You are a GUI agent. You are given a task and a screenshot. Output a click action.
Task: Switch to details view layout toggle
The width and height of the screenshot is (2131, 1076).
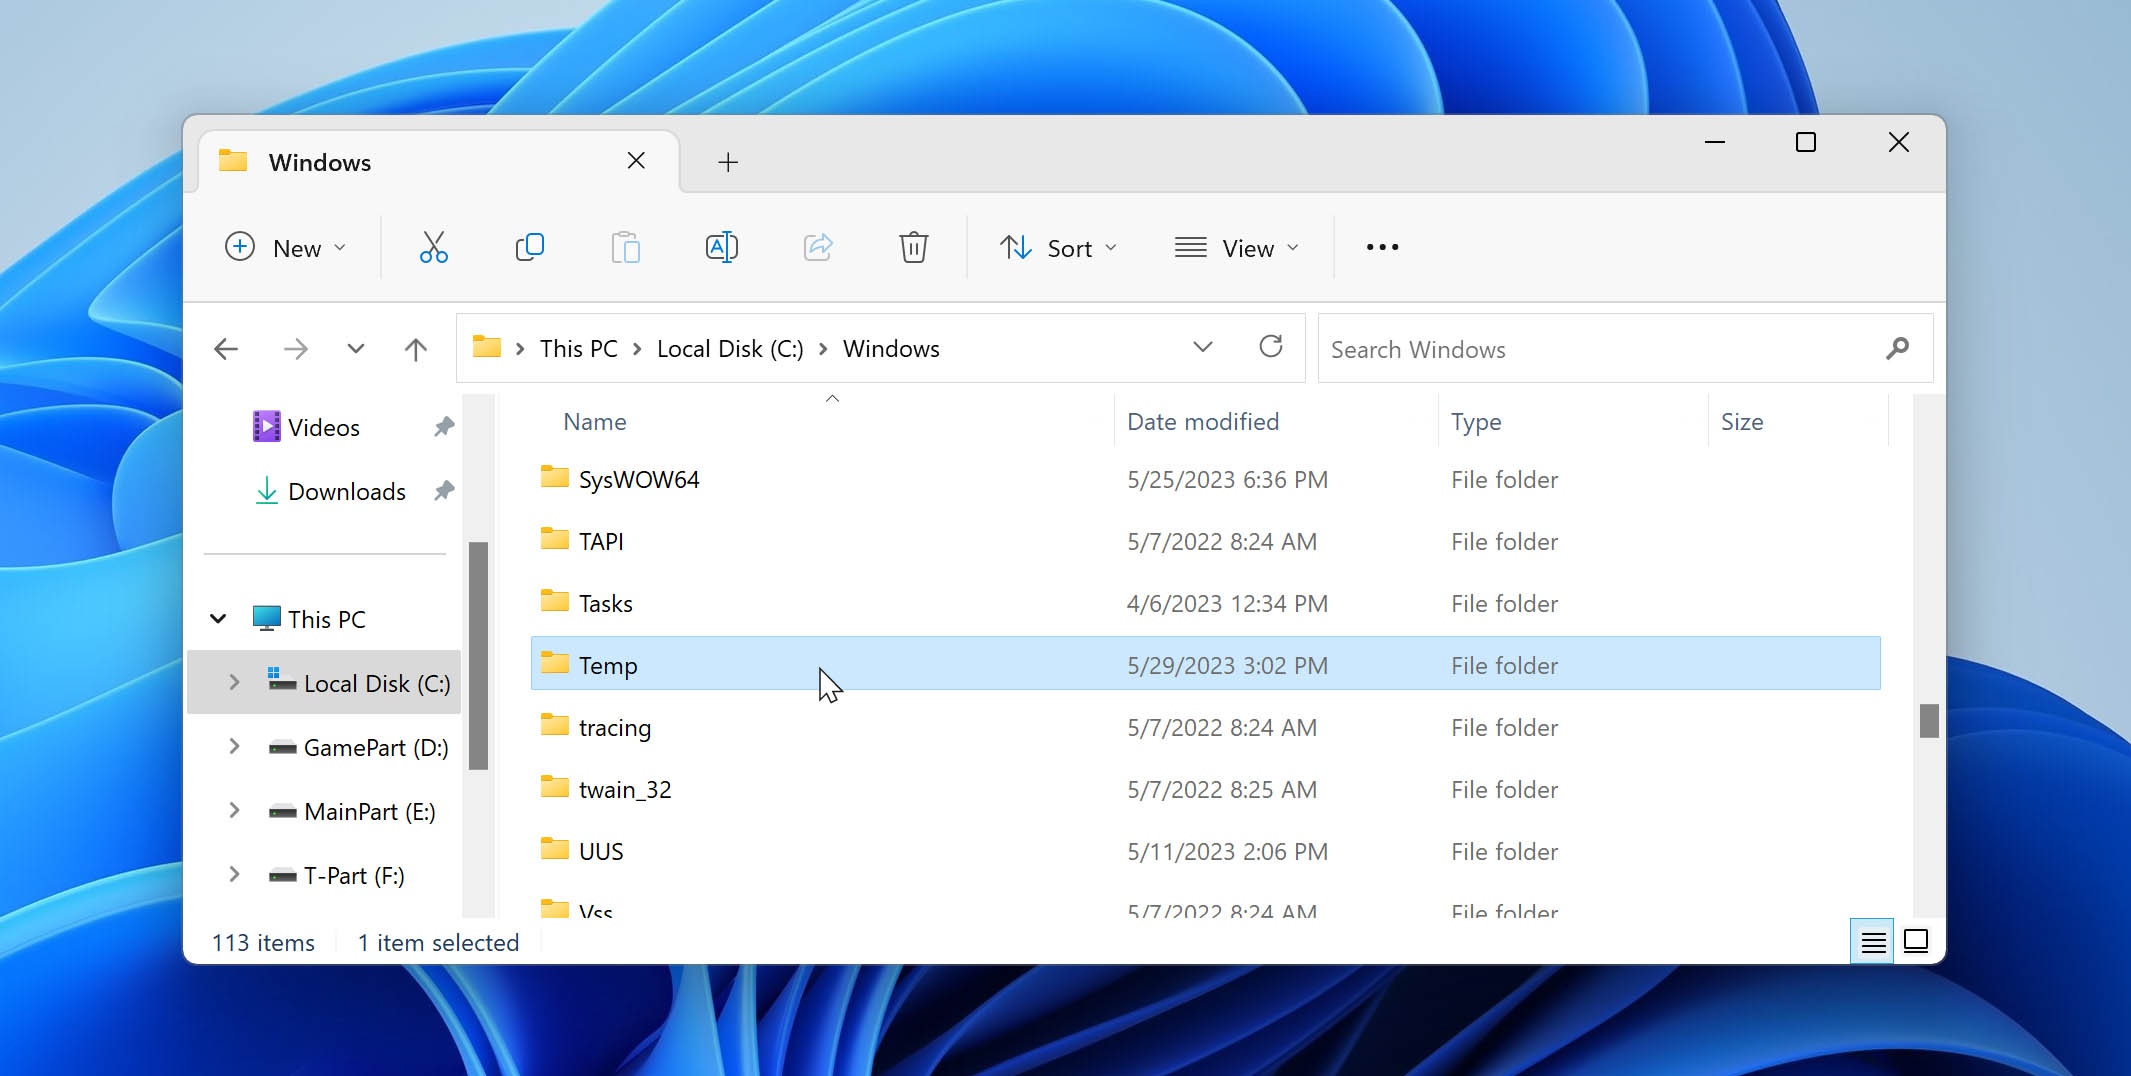tap(1872, 941)
